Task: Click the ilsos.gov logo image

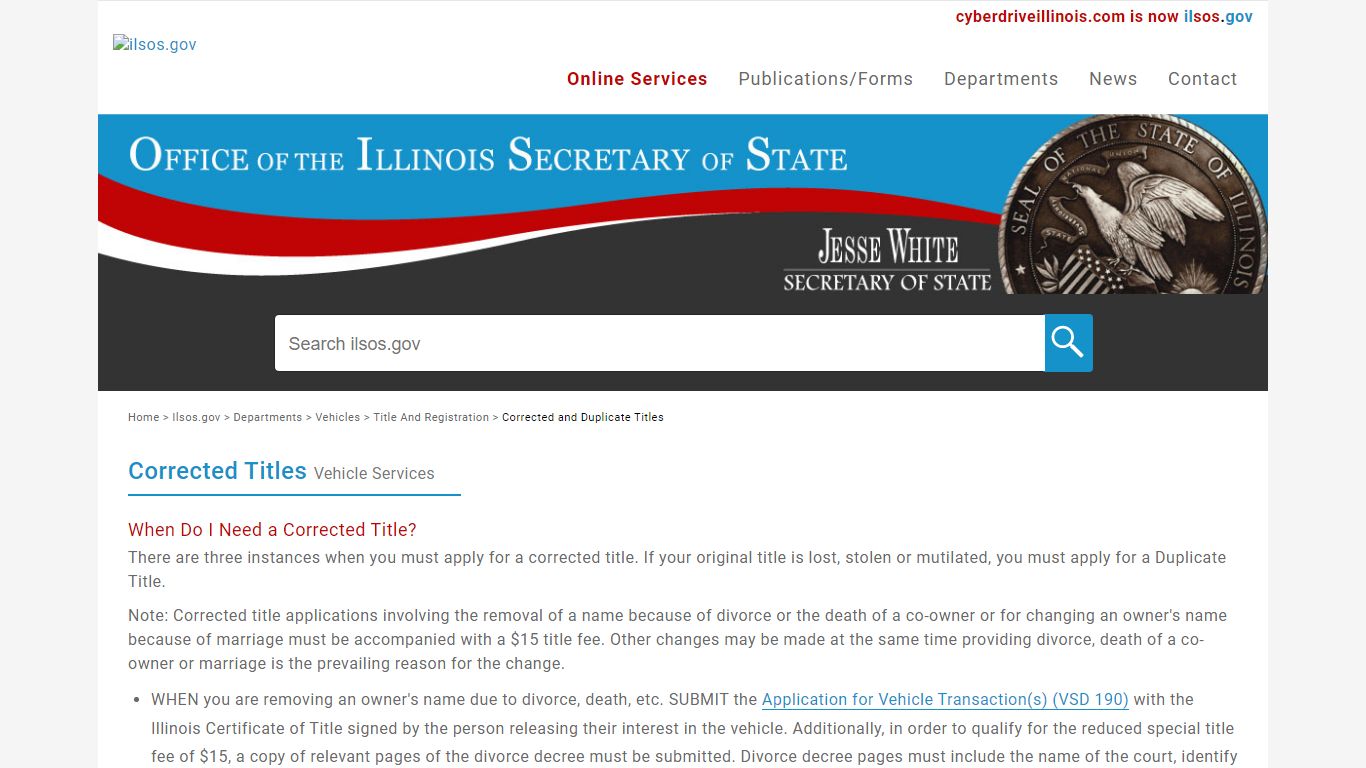Action: [155, 44]
